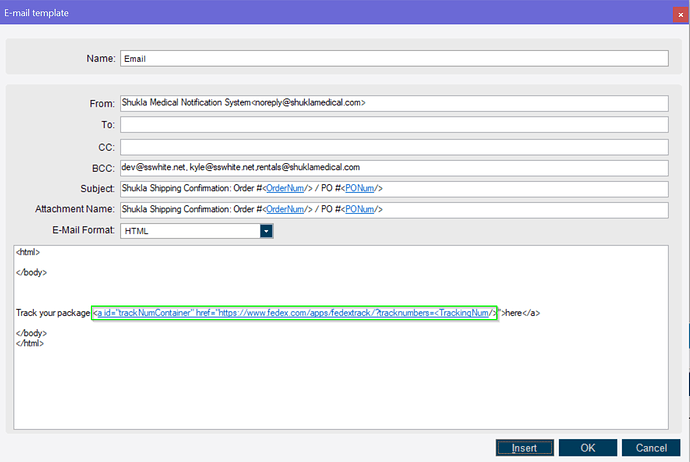Click the From address field
690x462 pixels.
pyautogui.click(x=394, y=103)
